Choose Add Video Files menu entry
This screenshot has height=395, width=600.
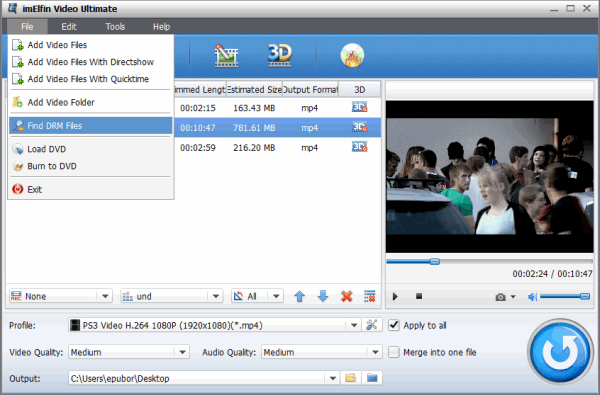pyautogui.click(x=91, y=45)
